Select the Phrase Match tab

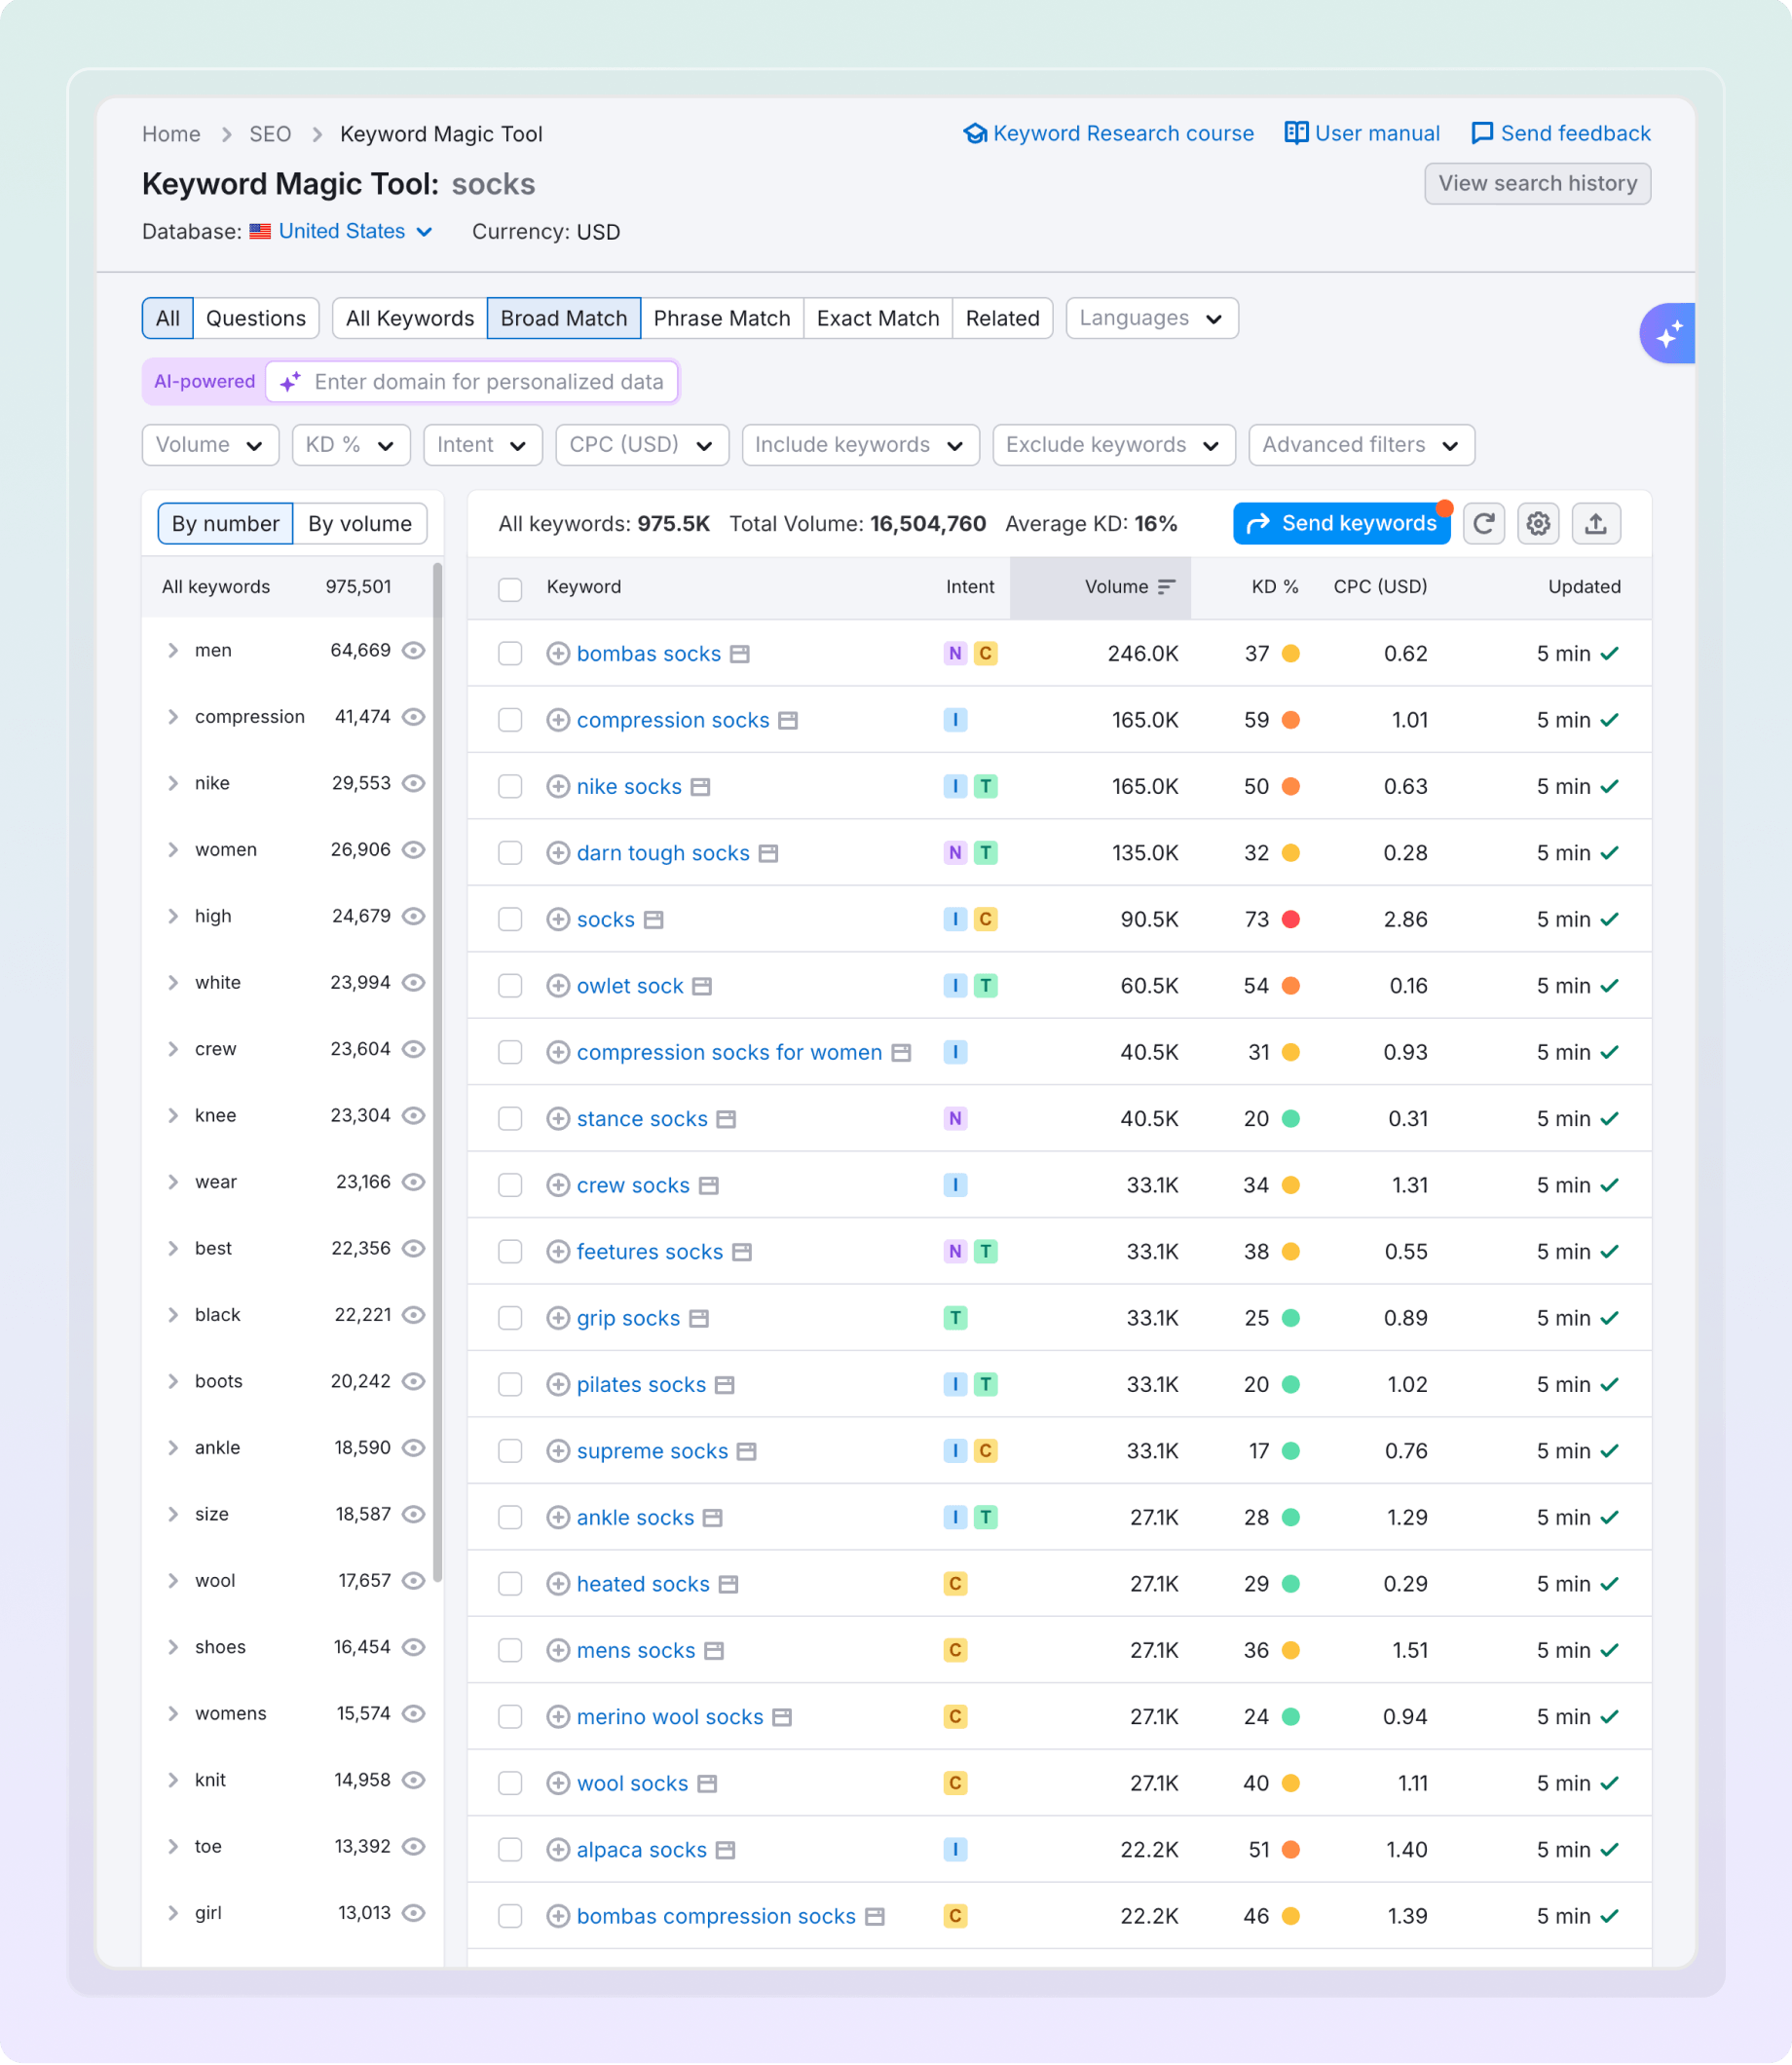(x=722, y=318)
